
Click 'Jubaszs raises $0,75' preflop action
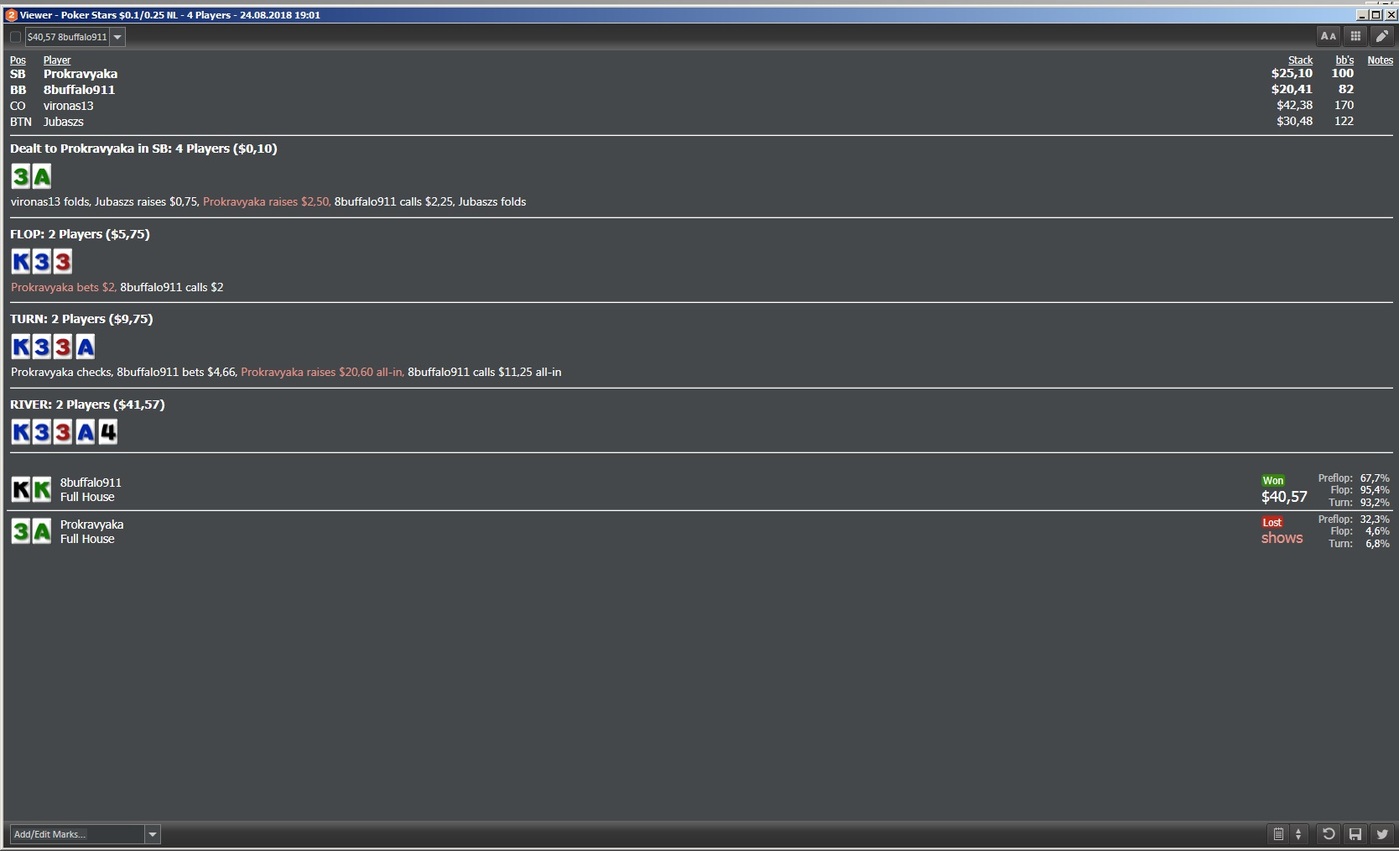(146, 202)
